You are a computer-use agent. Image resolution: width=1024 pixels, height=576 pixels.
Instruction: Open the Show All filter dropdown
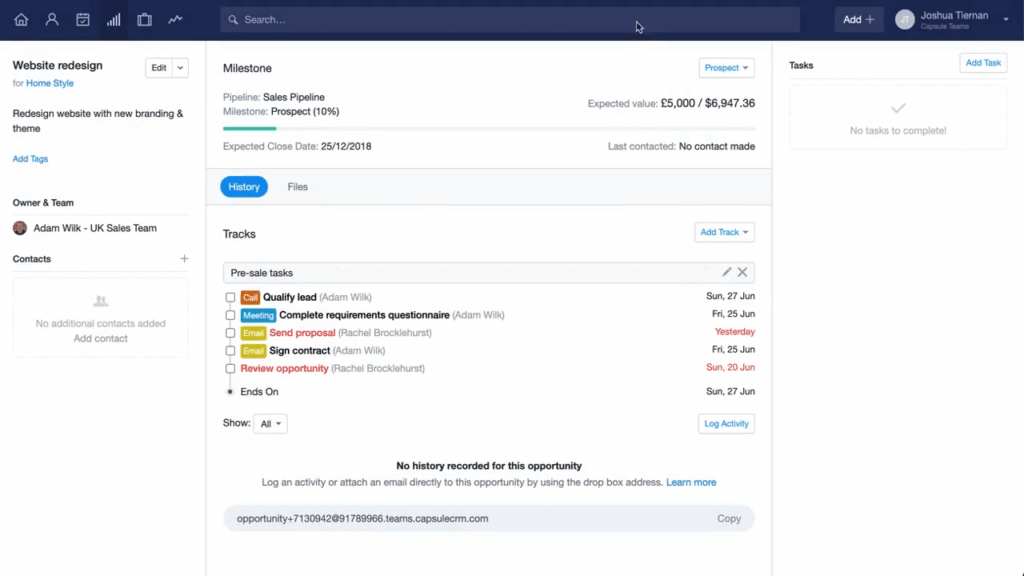pyautogui.click(x=270, y=424)
